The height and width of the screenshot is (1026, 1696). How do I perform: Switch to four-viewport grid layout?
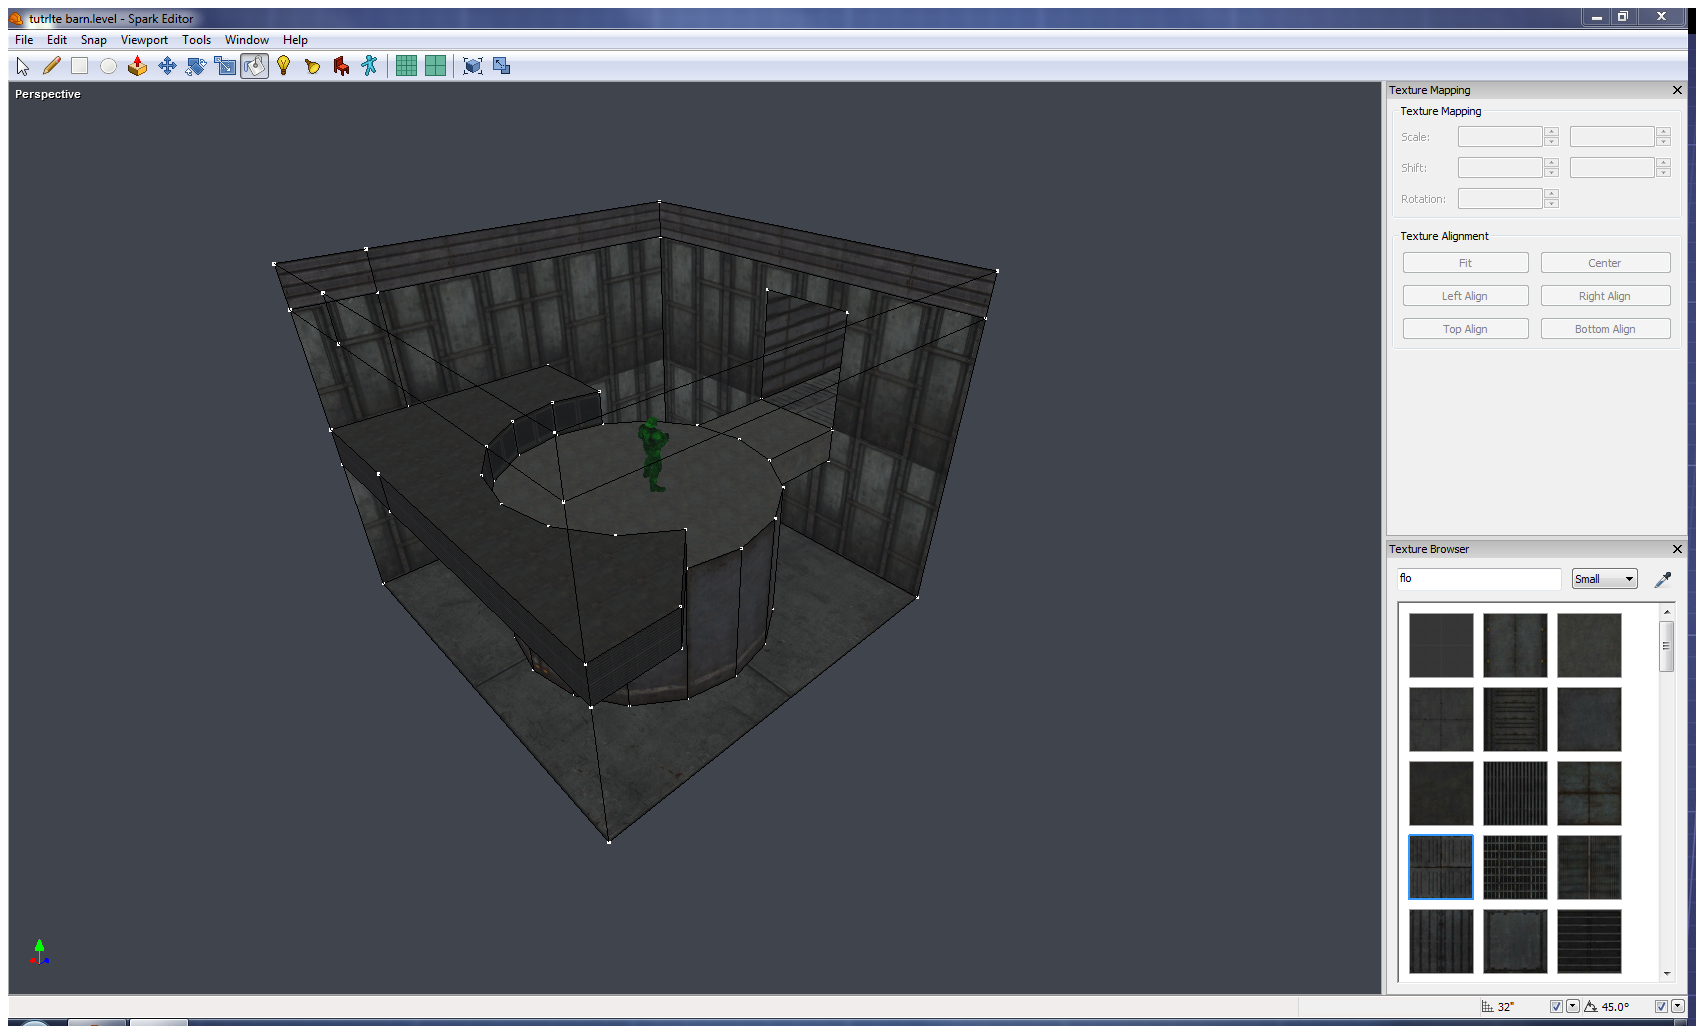[406, 66]
